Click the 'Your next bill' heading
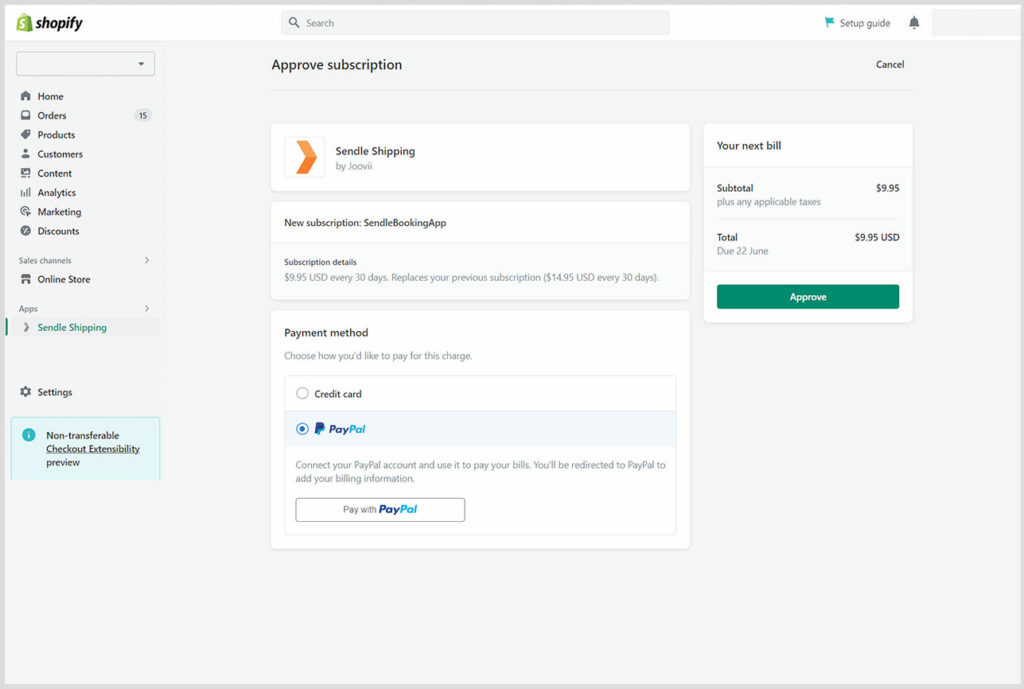Viewport: 1024px width, 689px height. pos(748,146)
